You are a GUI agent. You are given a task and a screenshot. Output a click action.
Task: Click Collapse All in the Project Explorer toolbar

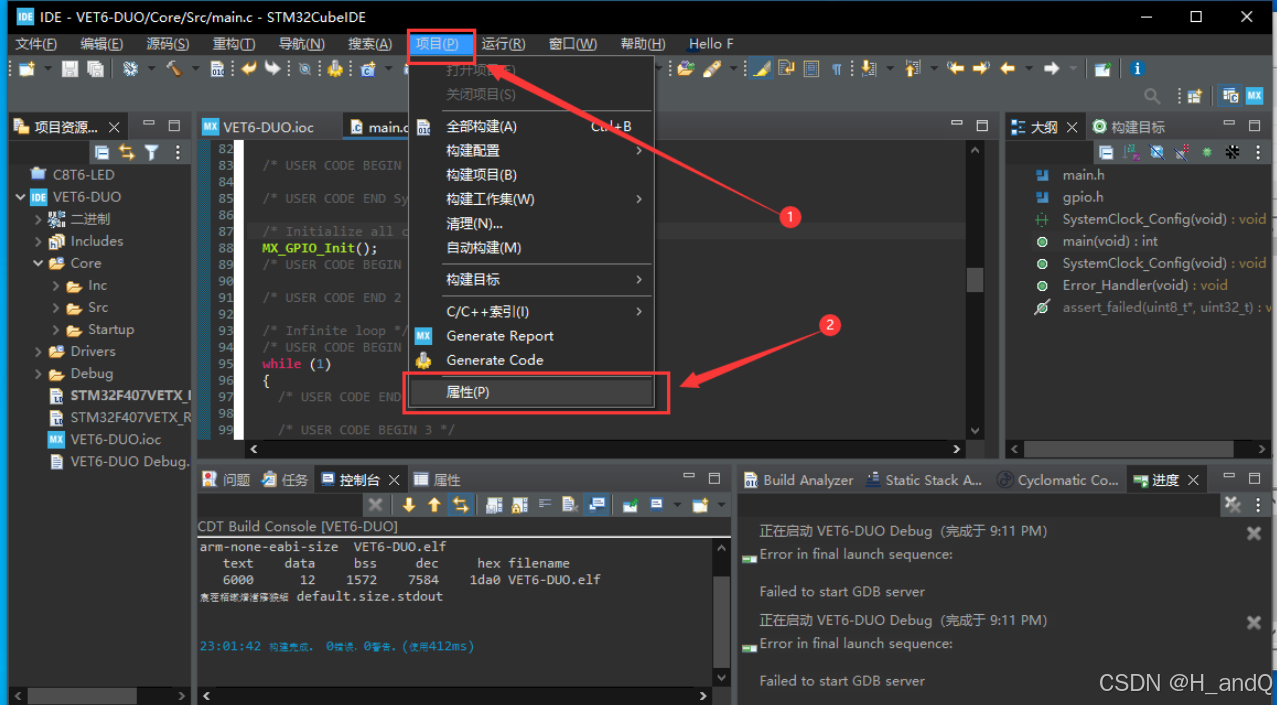click(101, 152)
